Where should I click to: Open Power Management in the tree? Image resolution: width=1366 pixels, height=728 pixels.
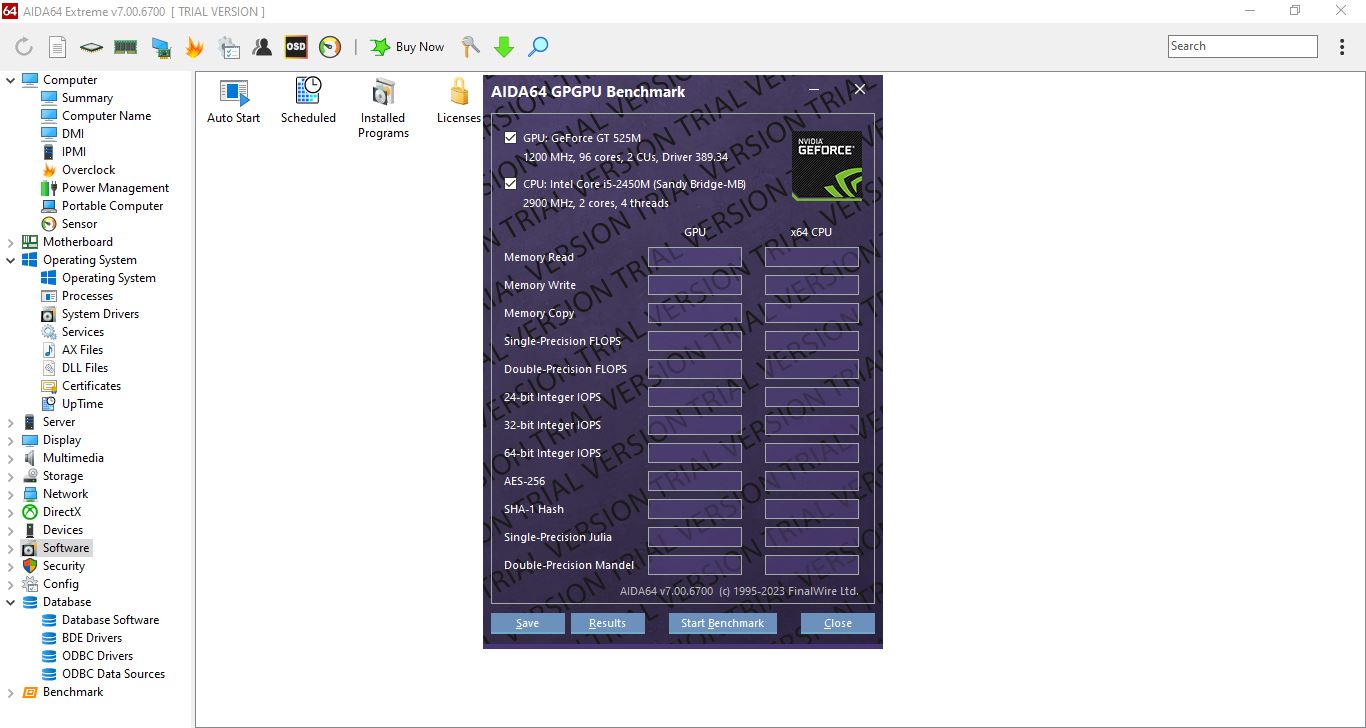[x=115, y=188]
